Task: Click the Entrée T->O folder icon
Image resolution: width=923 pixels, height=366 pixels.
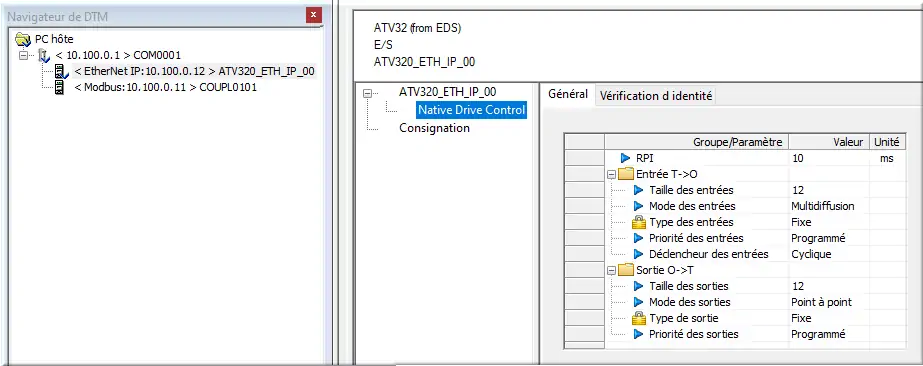Action: click(626, 174)
